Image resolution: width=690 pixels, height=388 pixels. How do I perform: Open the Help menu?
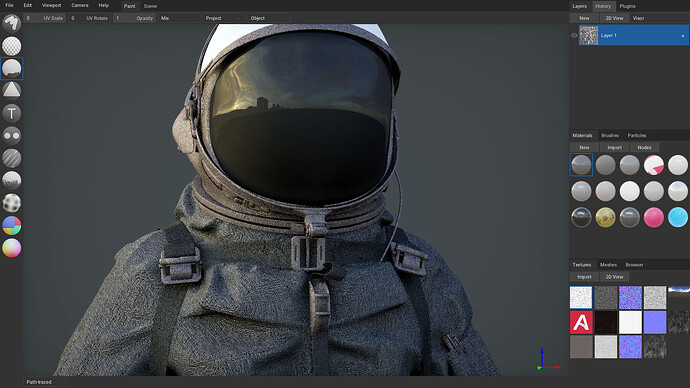(103, 5)
